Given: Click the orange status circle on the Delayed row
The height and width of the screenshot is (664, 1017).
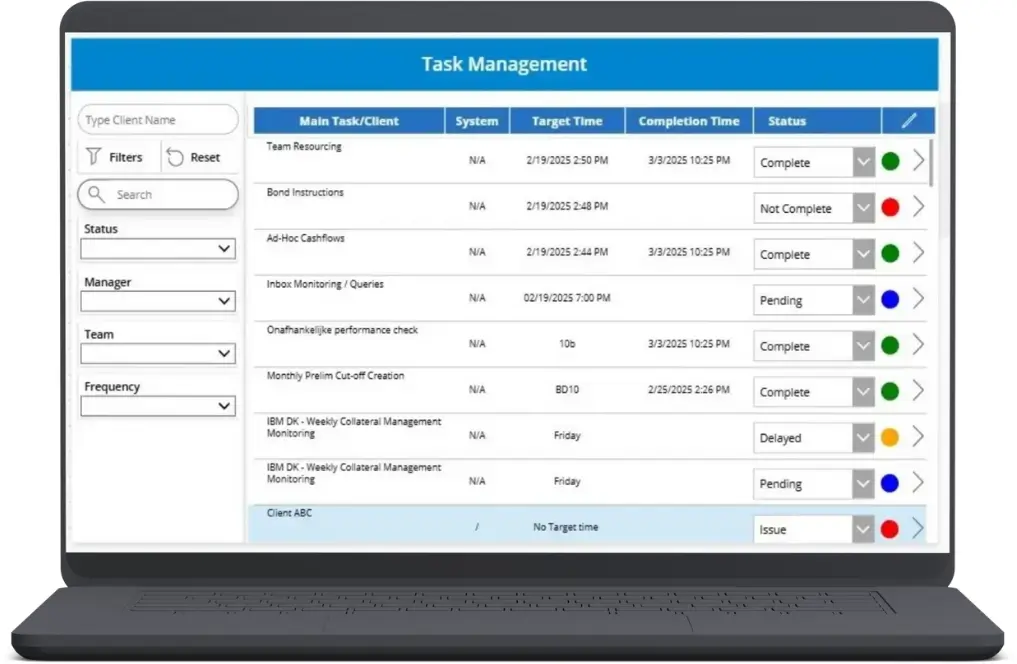Looking at the screenshot, I should pyautogui.click(x=890, y=437).
